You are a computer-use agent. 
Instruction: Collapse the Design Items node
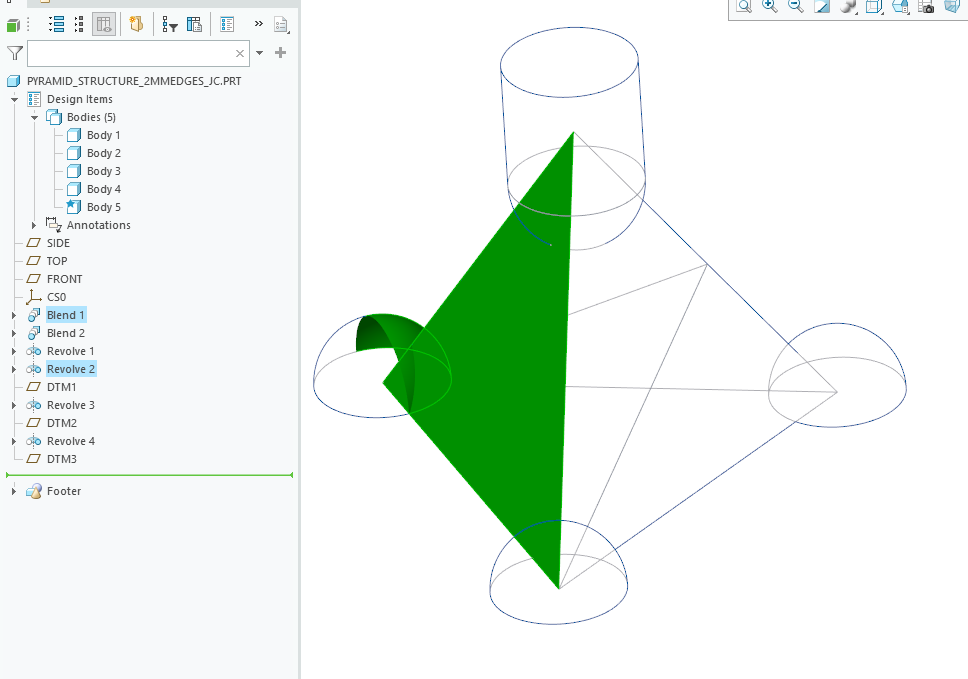[x=14, y=99]
